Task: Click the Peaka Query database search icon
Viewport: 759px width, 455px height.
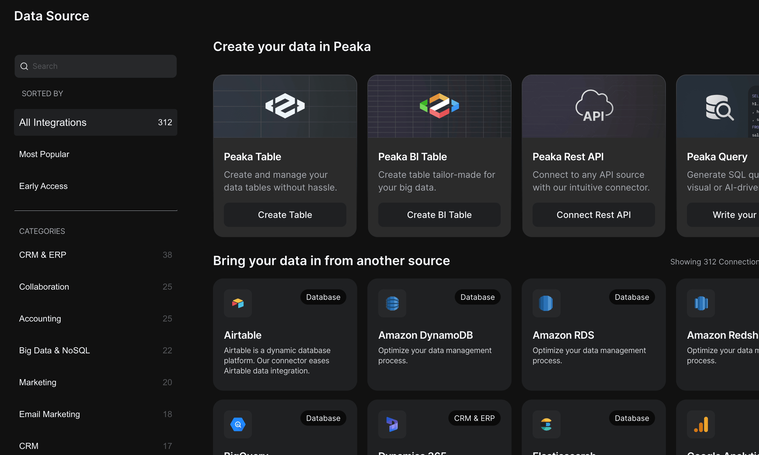Action: click(x=719, y=107)
